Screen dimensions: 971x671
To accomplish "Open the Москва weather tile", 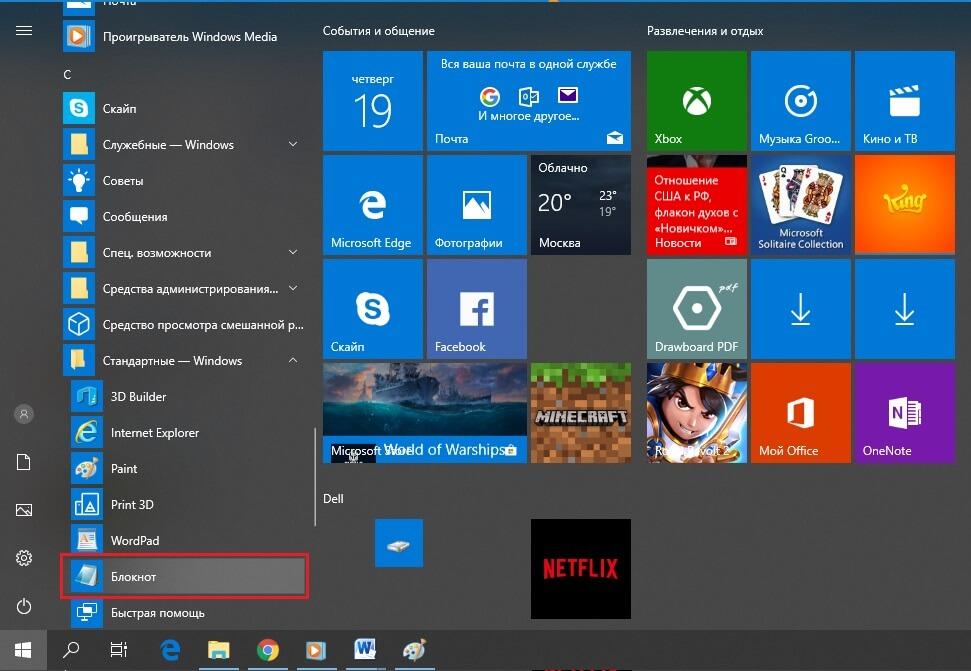I will click(x=581, y=205).
